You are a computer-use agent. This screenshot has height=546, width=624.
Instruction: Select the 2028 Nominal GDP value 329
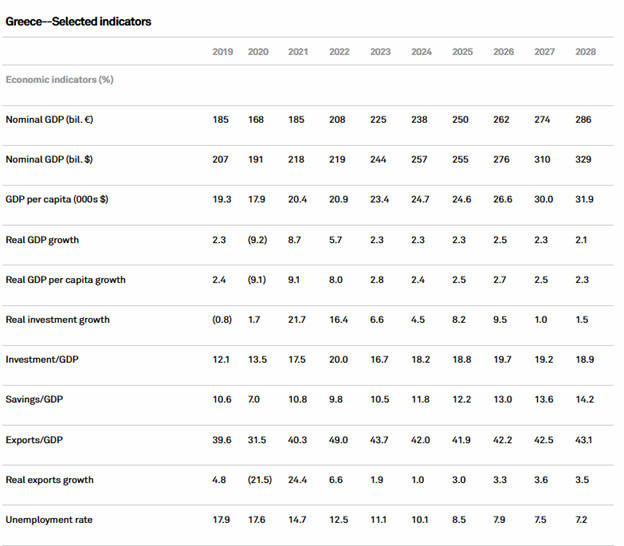coord(583,160)
